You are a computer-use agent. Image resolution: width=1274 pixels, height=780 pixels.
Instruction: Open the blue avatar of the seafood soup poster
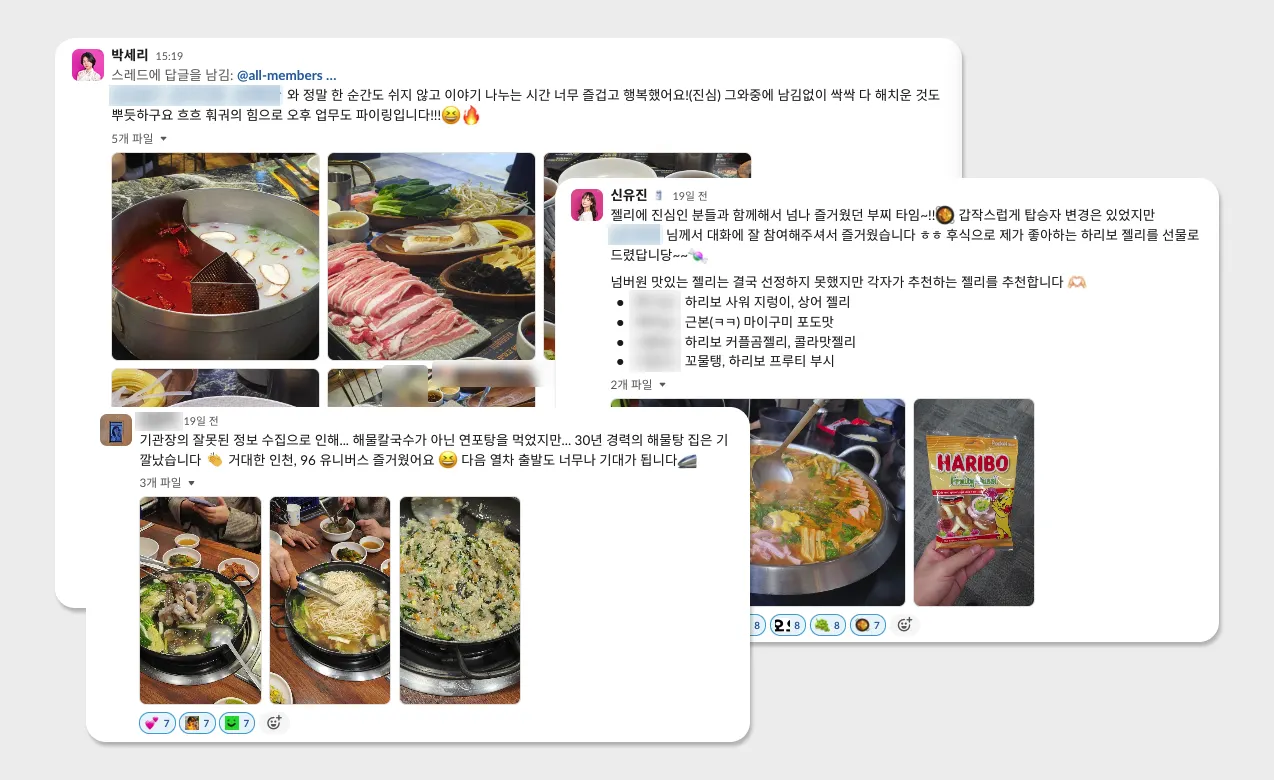[116, 430]
